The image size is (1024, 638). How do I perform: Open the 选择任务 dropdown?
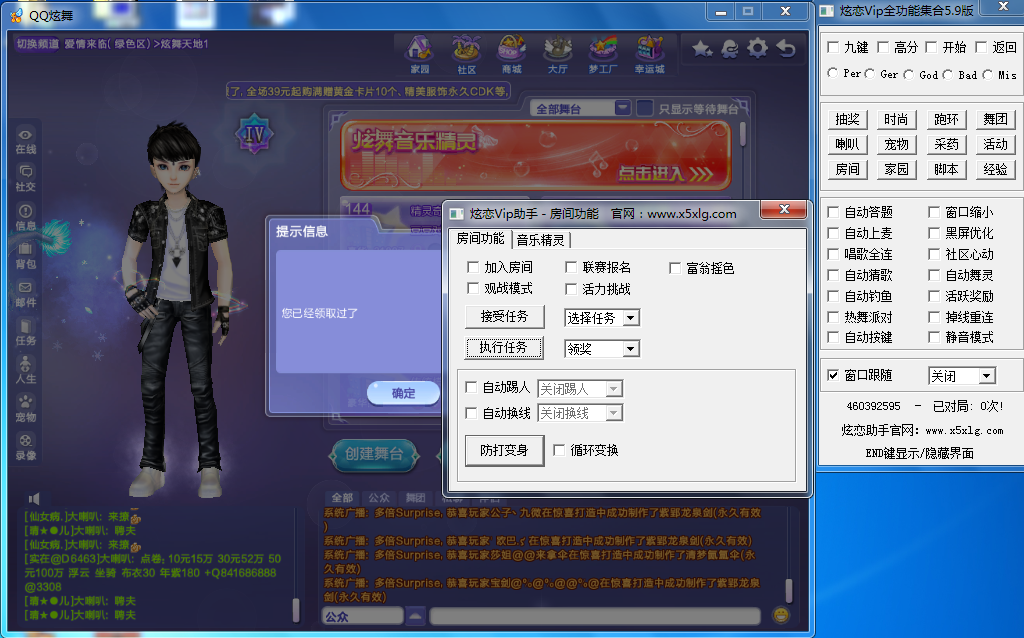coord(602,318)
